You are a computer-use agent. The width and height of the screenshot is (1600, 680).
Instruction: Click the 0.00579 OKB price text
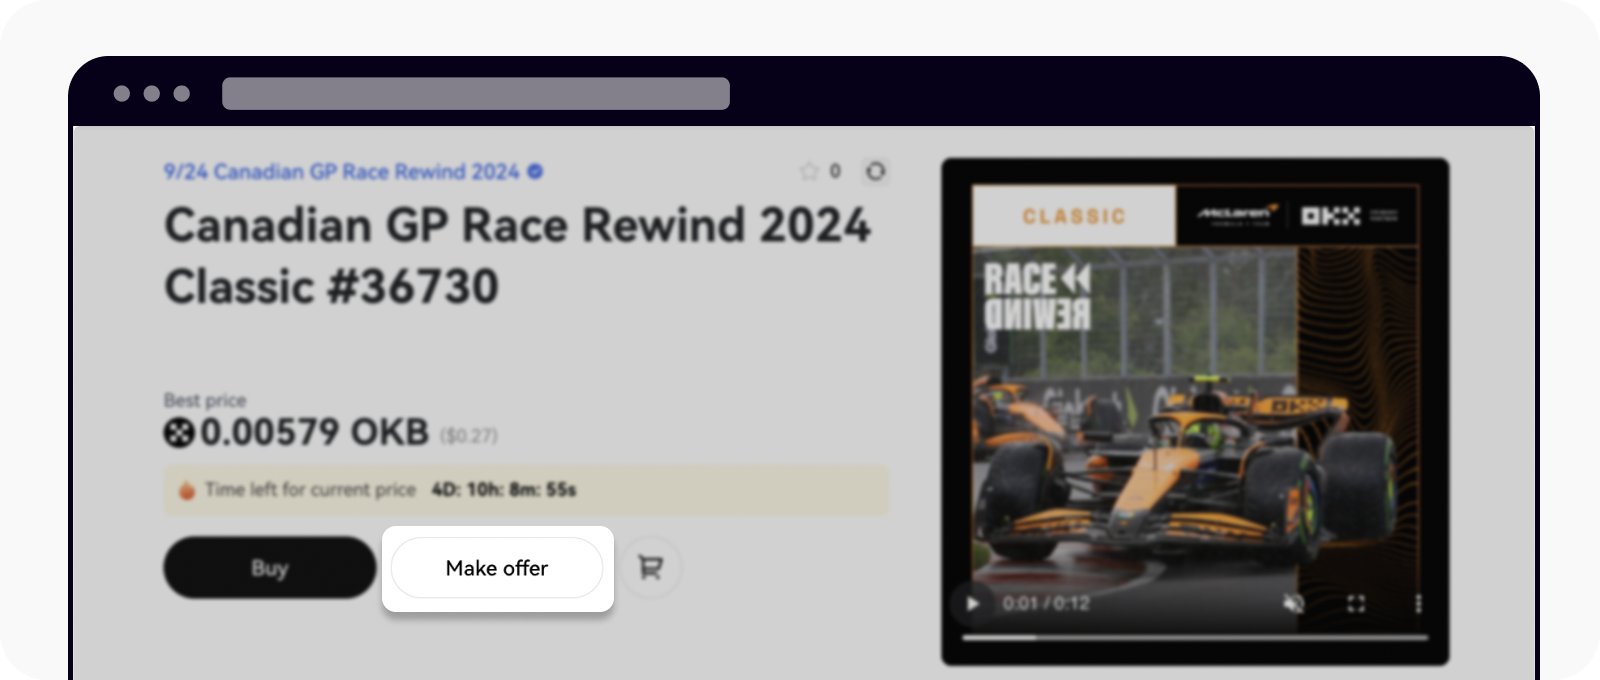pyautogui.click(x=314, y=433)
